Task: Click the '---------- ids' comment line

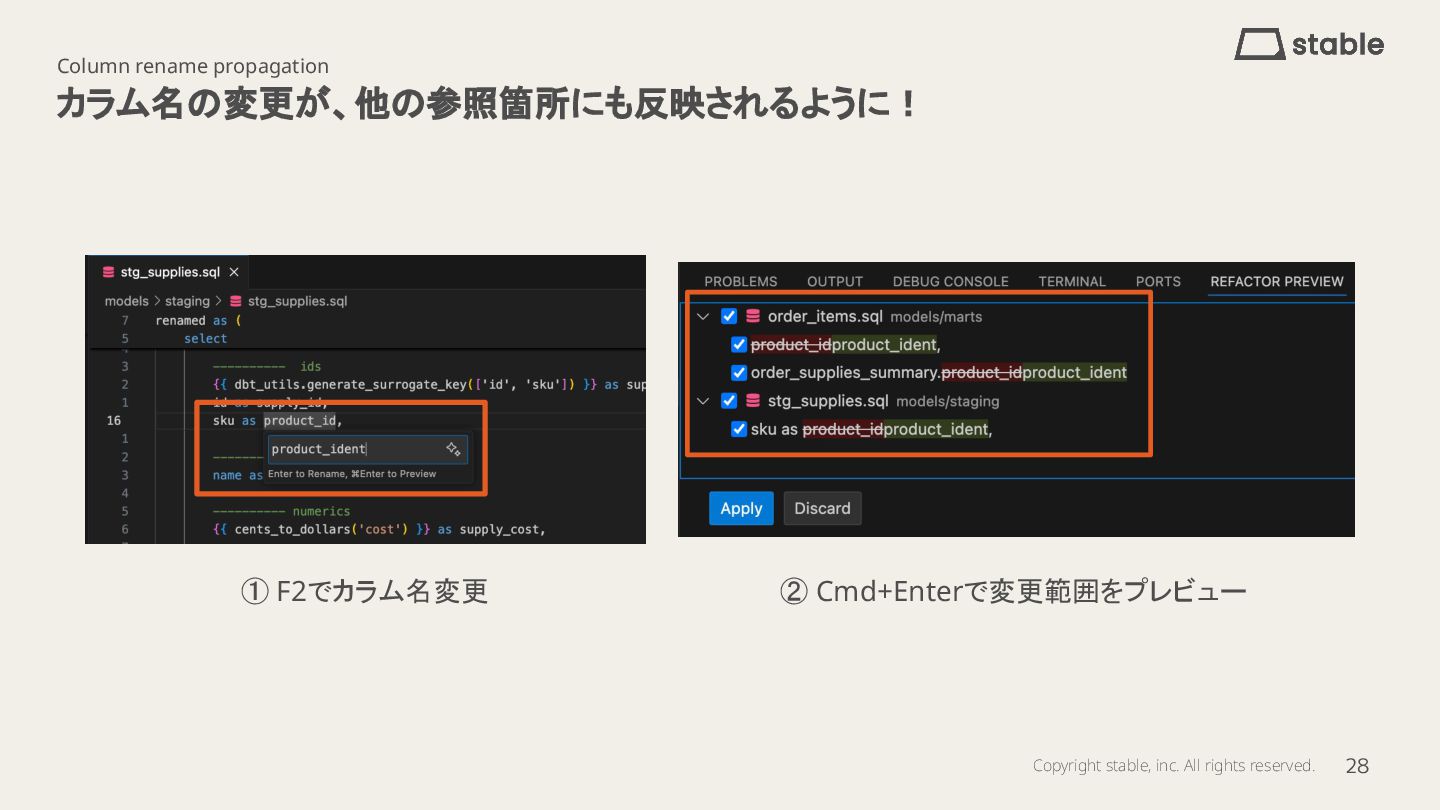Action: (x=267, y=367)
